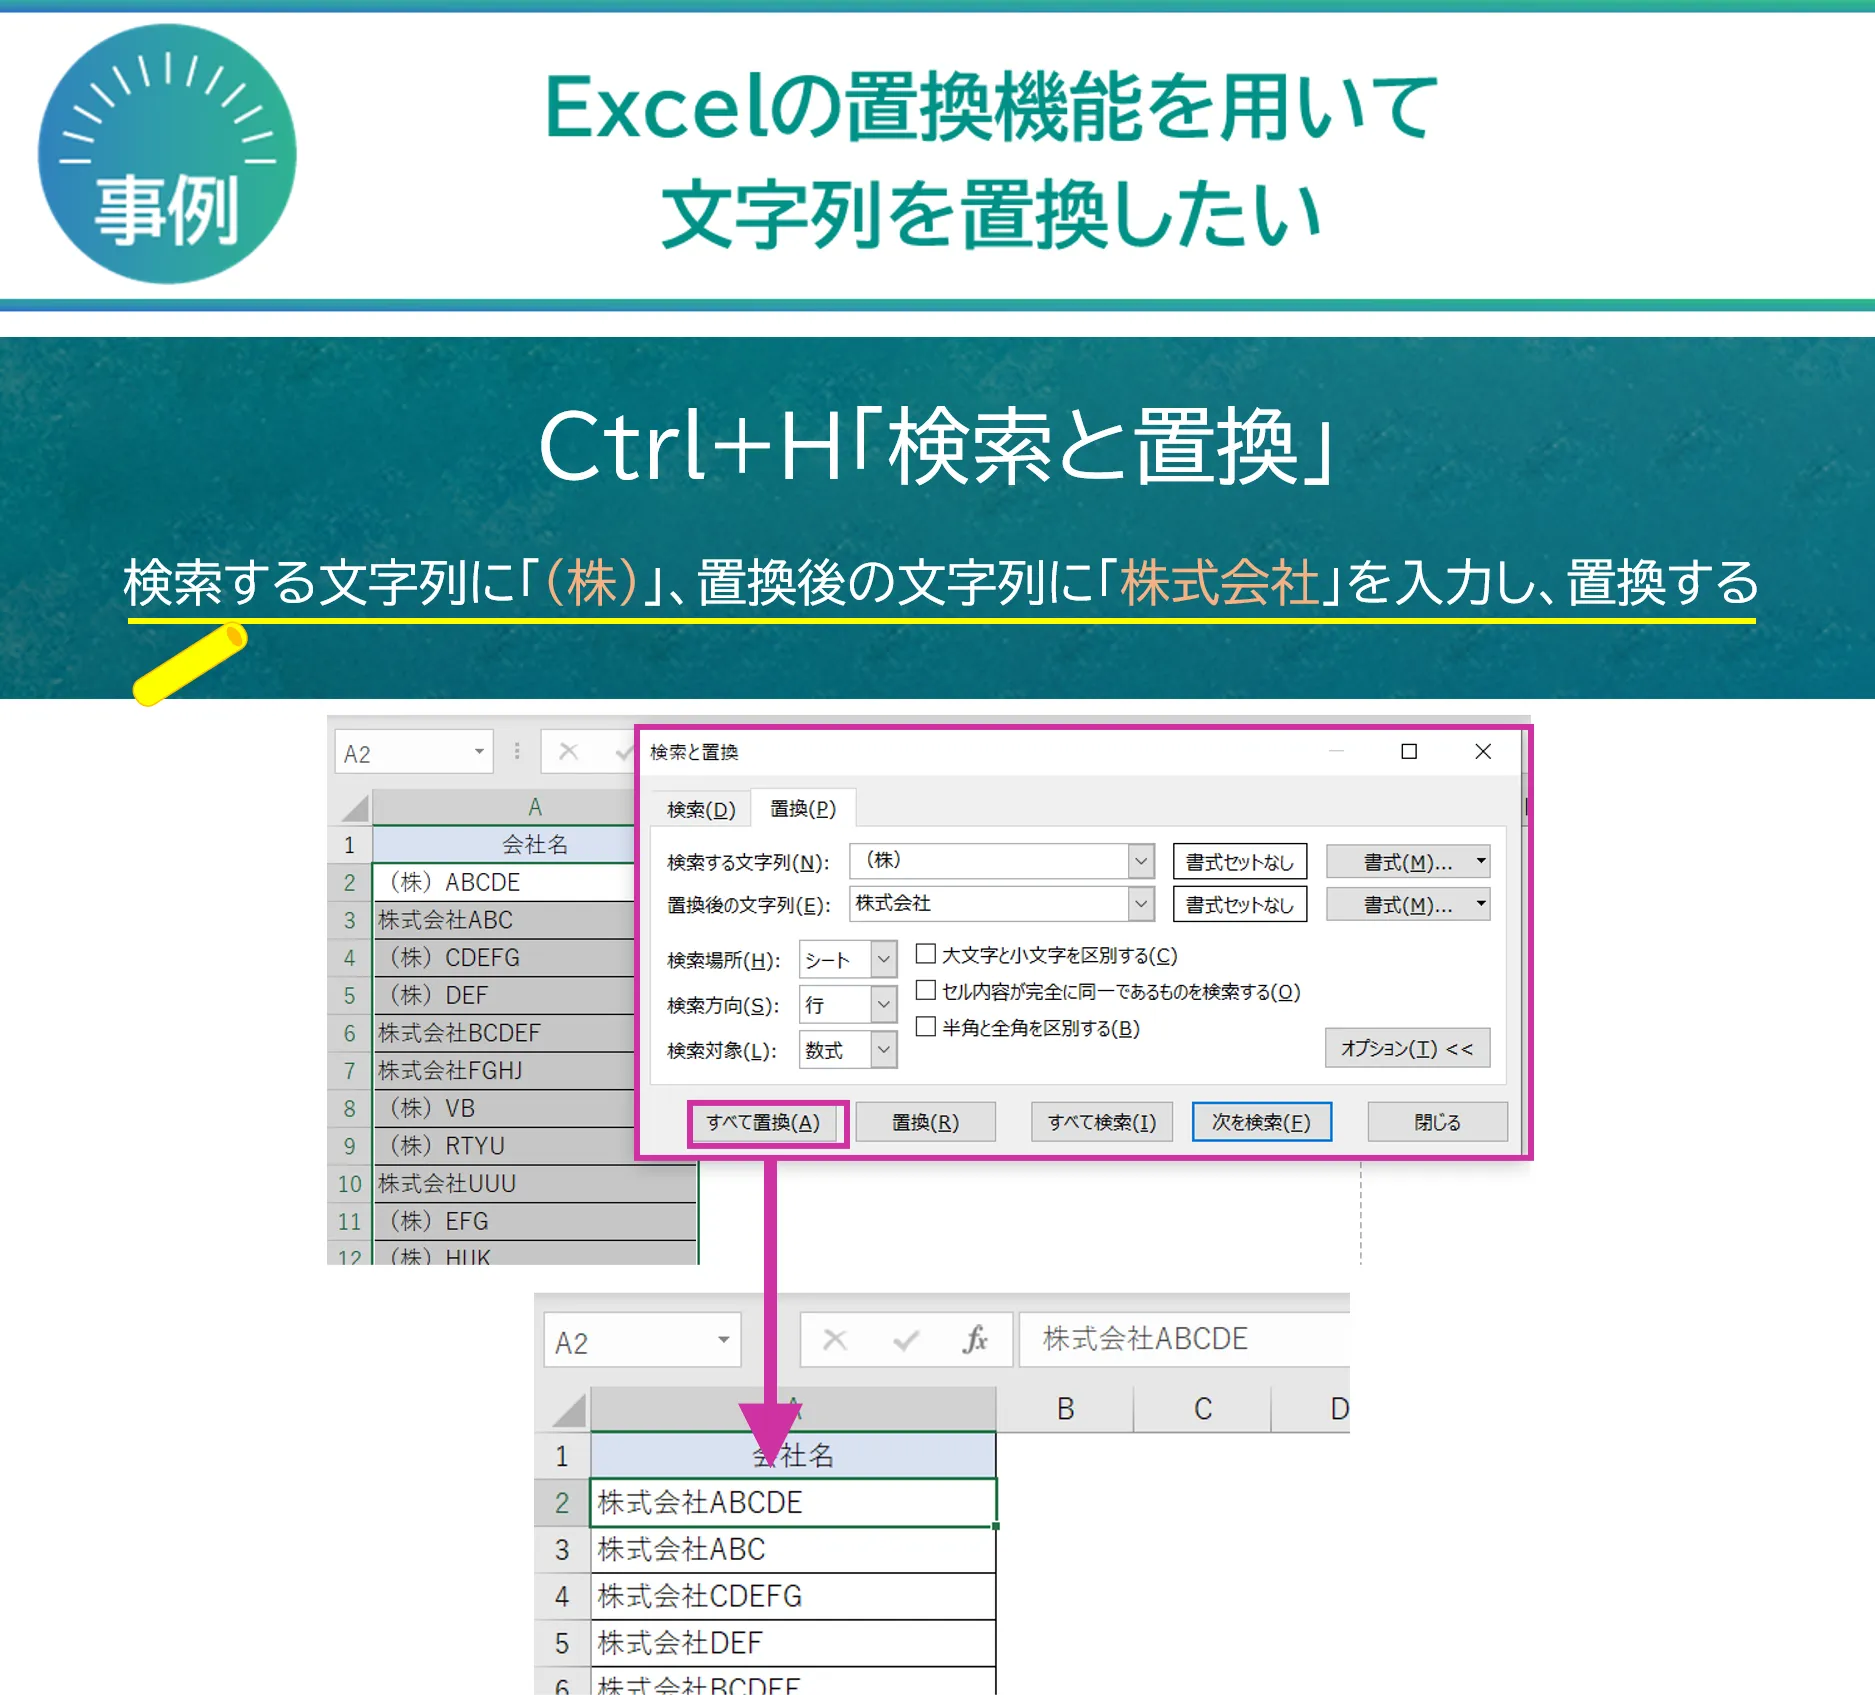Click row header 3 in lower sheet
This screenshot has width=1875, height=1695.
562,1549
